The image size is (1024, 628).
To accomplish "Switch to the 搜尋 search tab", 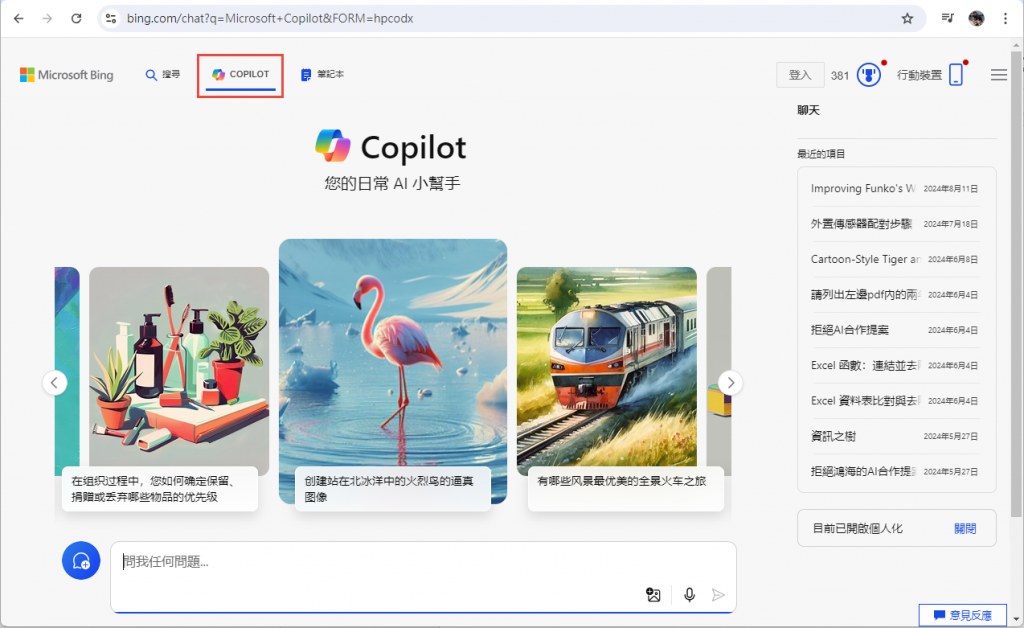I will (163, 74).
